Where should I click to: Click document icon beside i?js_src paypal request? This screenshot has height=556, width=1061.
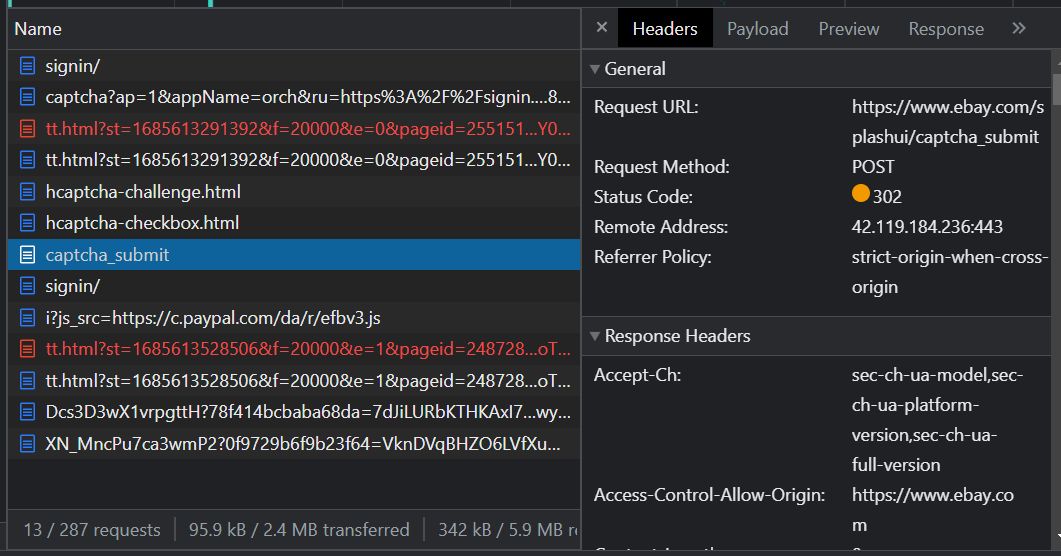(27, 317)
